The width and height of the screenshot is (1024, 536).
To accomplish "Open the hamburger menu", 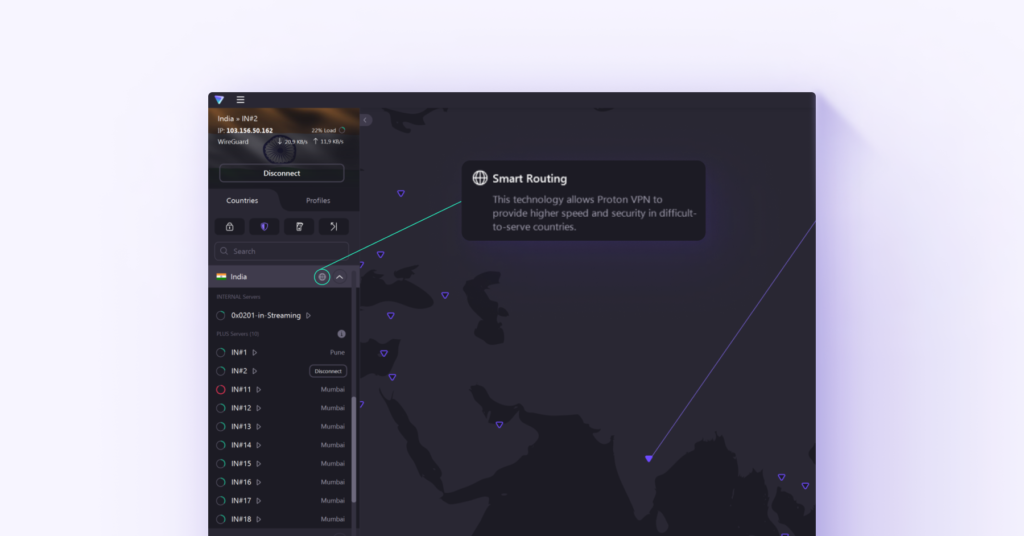I will pyautogui.click(x=240, y=100).
